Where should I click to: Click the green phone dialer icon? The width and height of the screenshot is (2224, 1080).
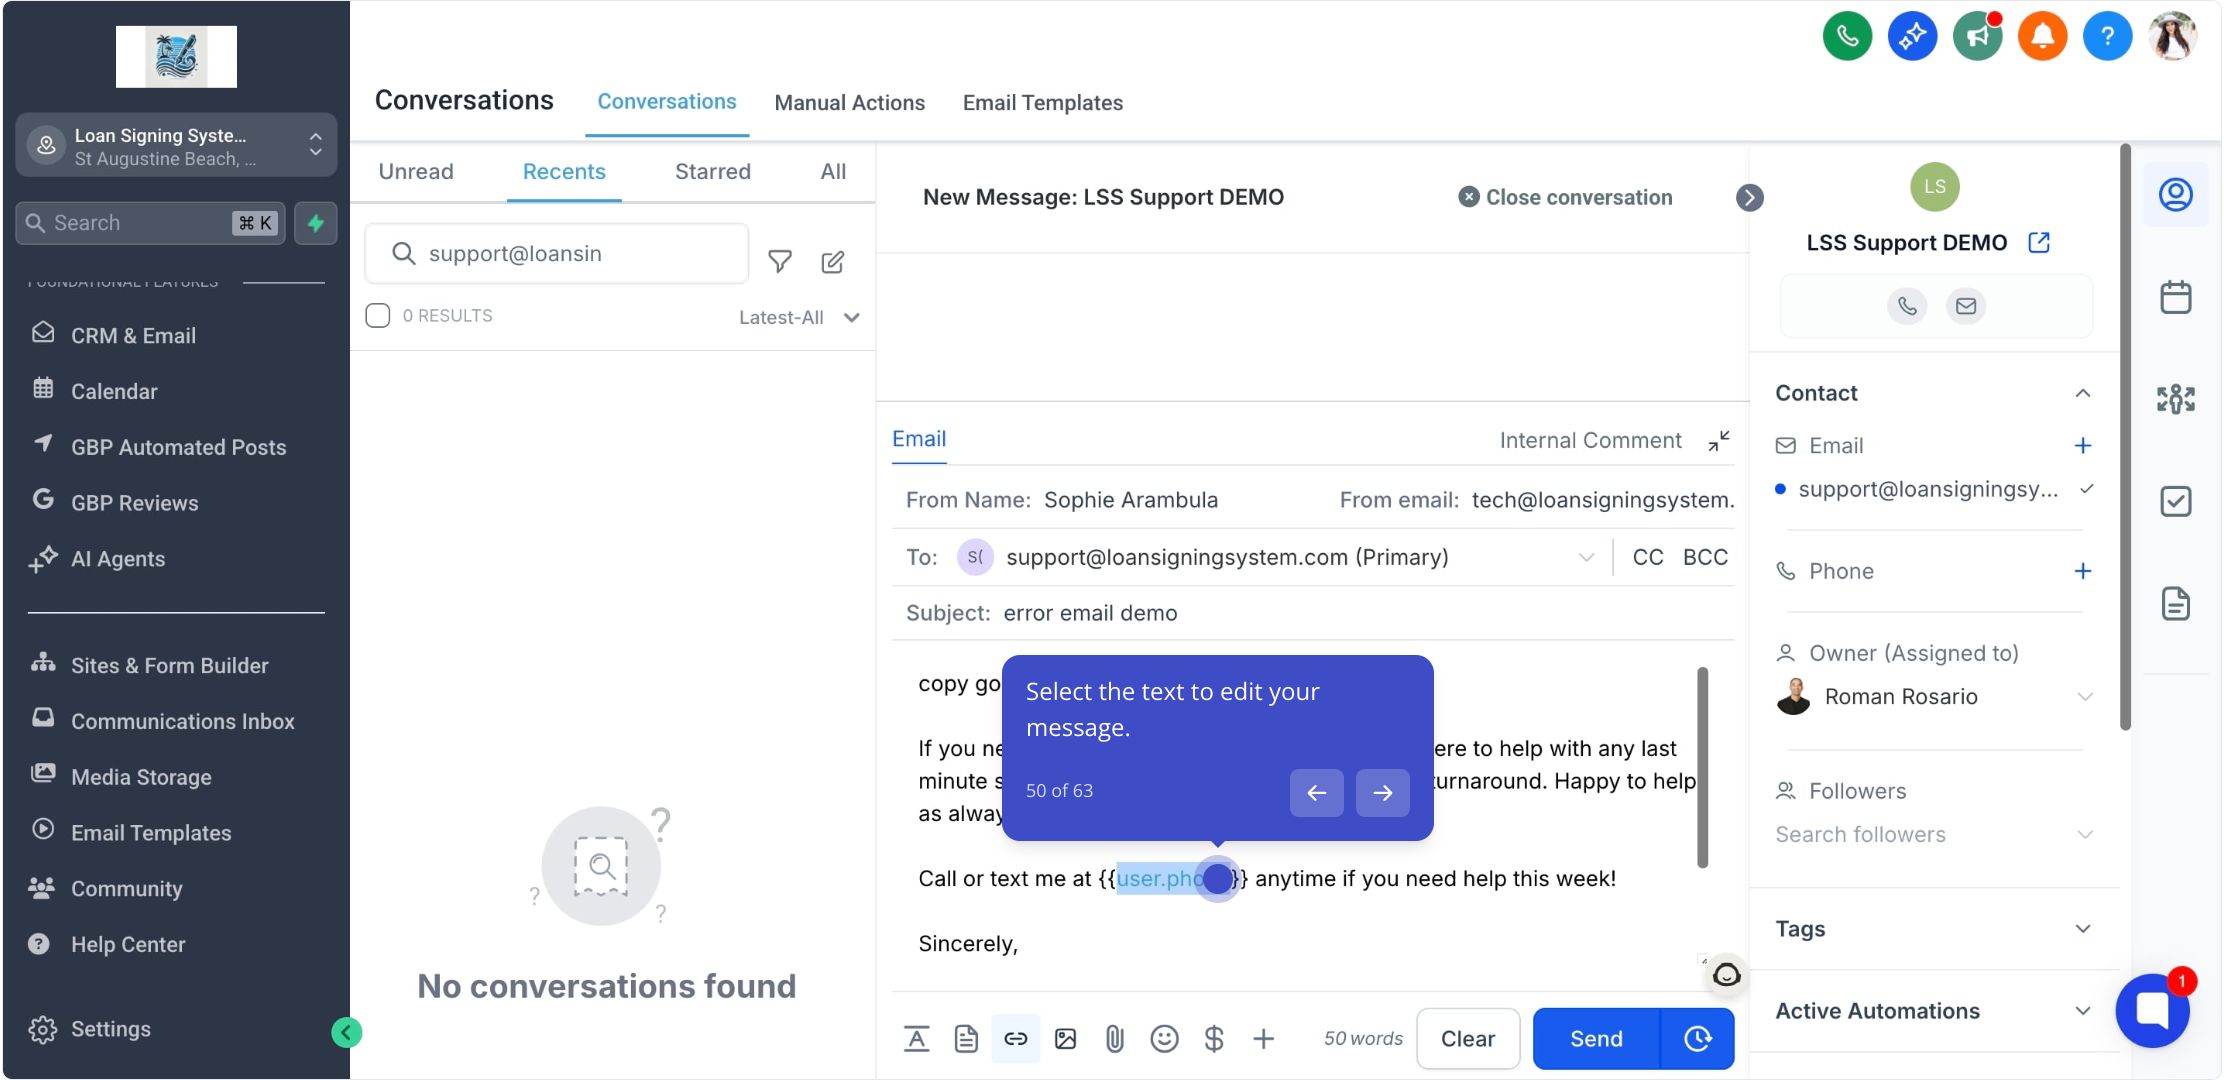click(x=1847, y=37)
